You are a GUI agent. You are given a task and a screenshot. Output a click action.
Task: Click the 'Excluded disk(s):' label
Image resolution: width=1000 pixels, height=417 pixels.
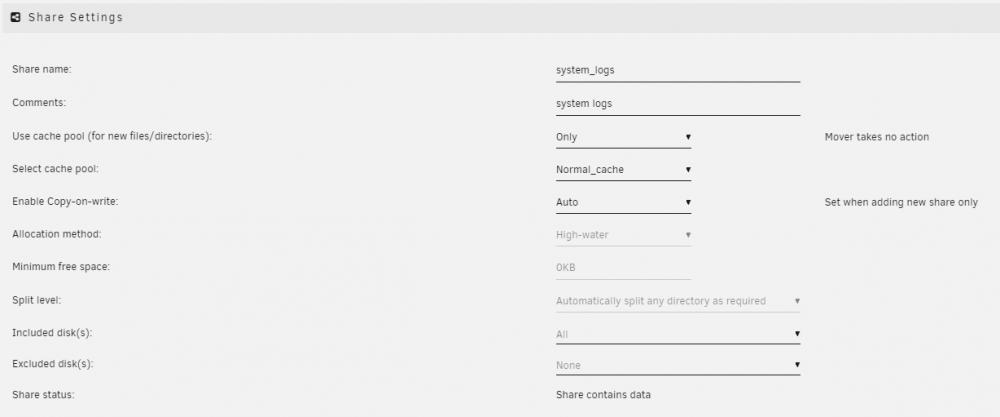(x=52, y=364)
